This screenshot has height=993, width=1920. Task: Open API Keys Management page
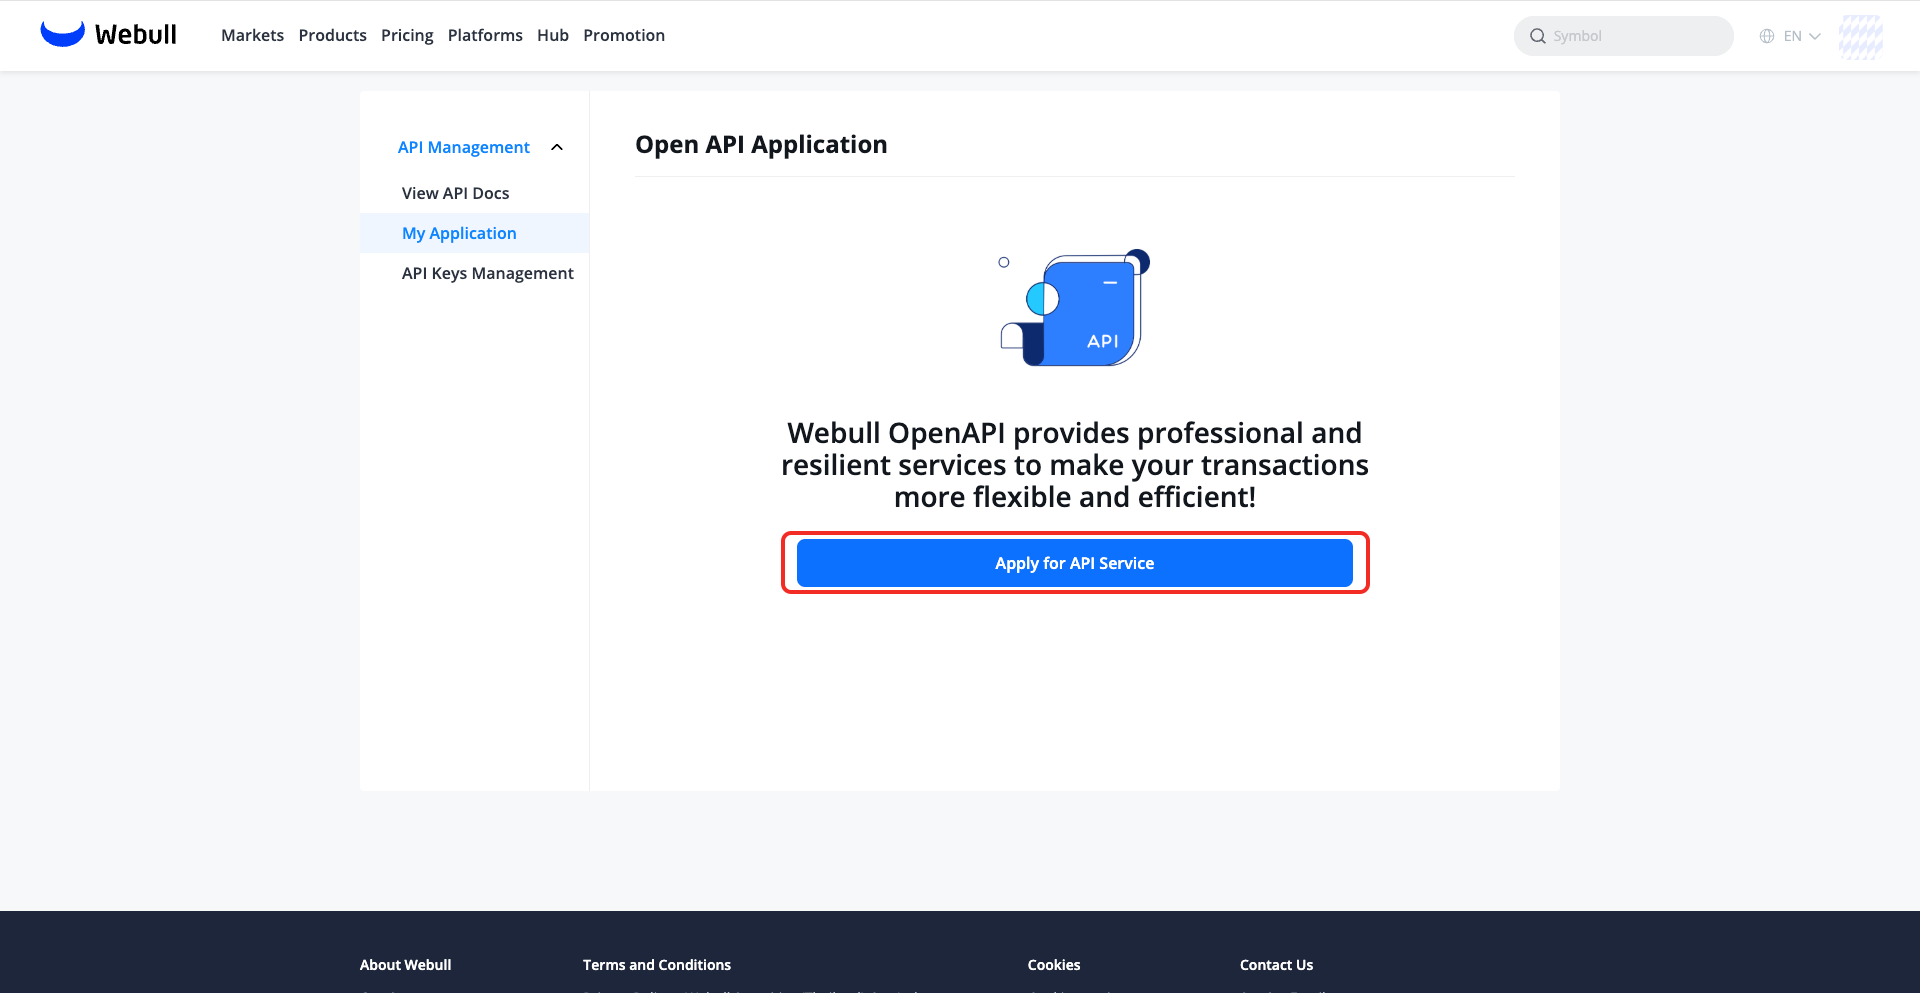click(488, 273)
